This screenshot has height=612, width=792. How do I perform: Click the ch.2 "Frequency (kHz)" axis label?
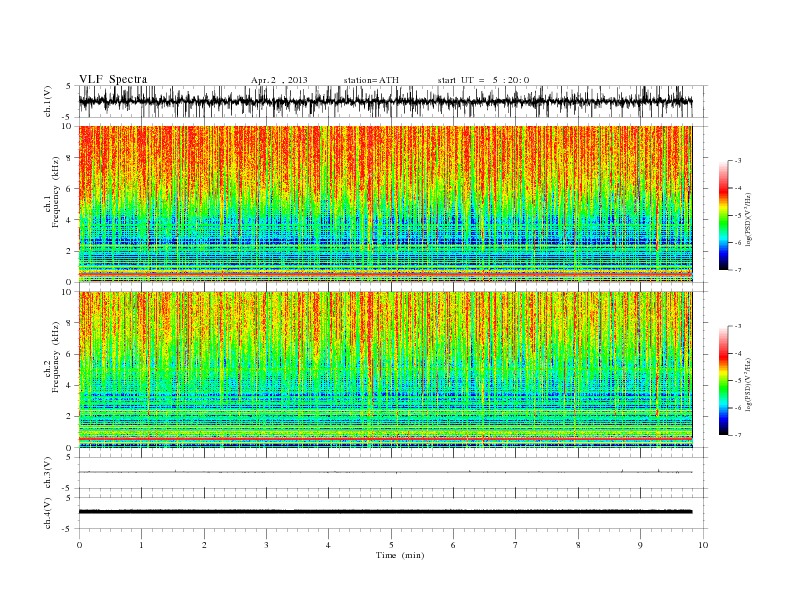56,357
